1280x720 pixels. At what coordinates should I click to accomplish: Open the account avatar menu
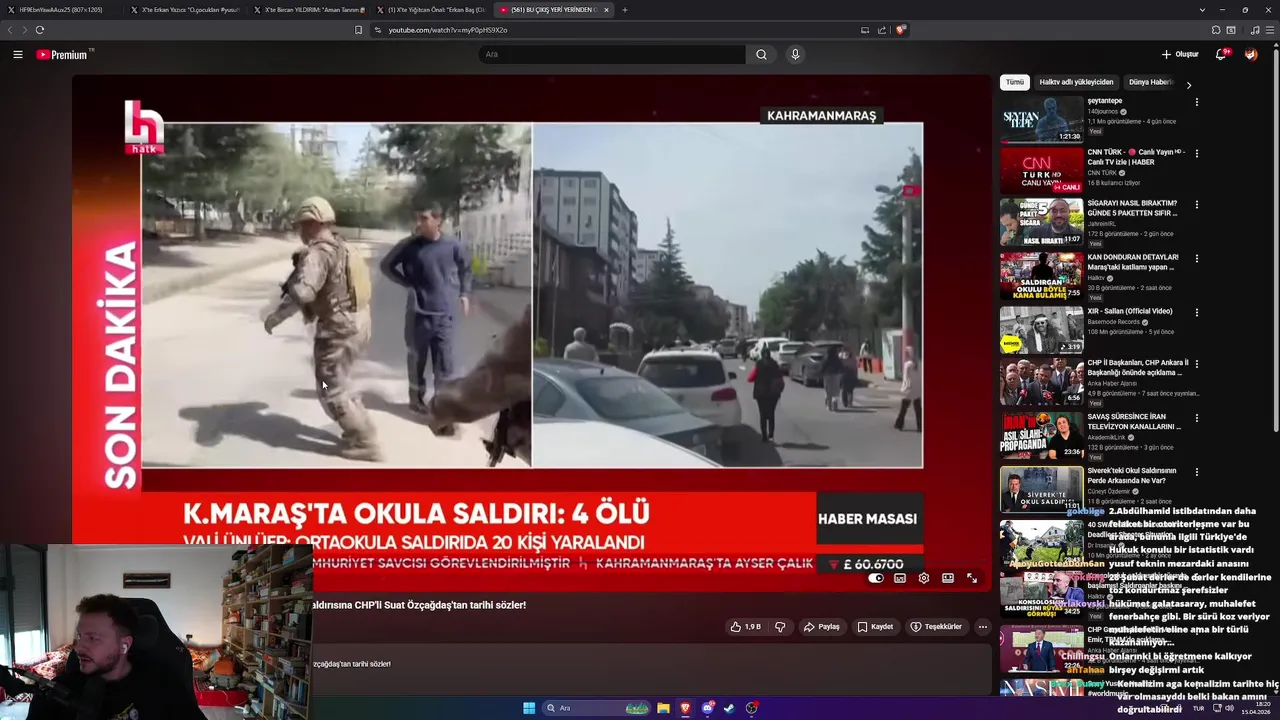(1251, 54)
